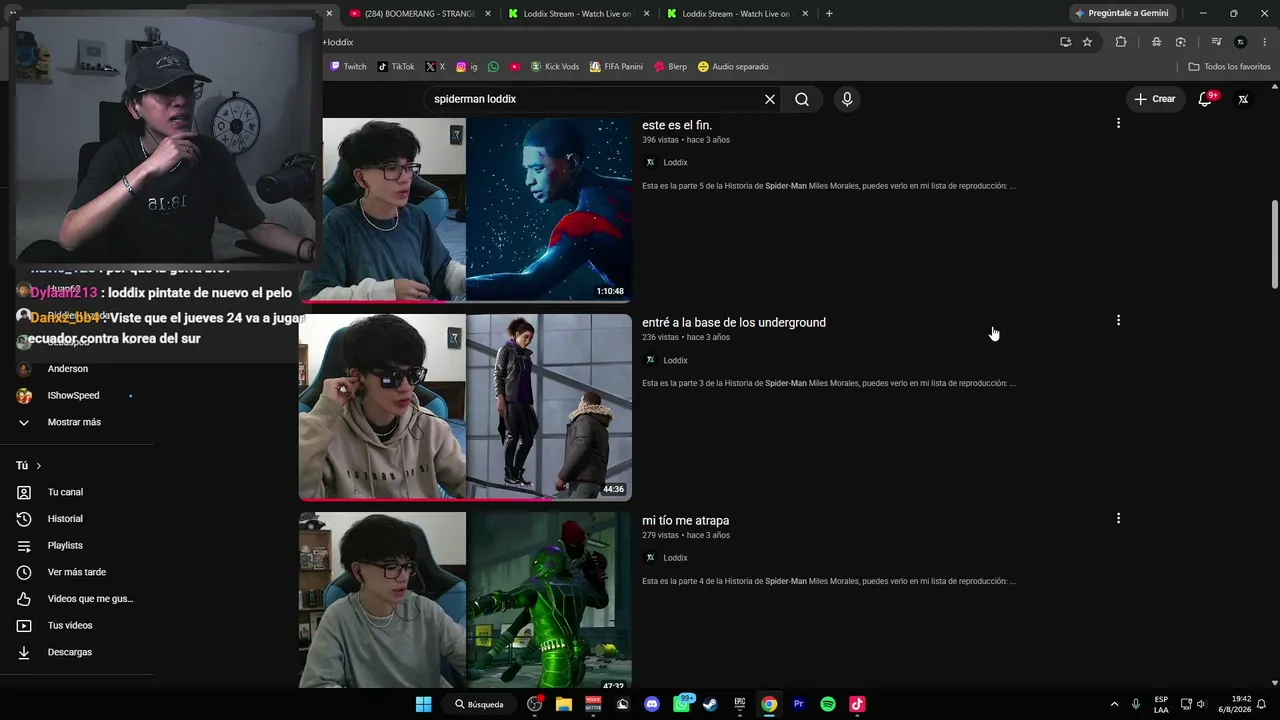Click the 'mi tío me atrapa' title
The image size is (1280, 720).
point(686,520)
